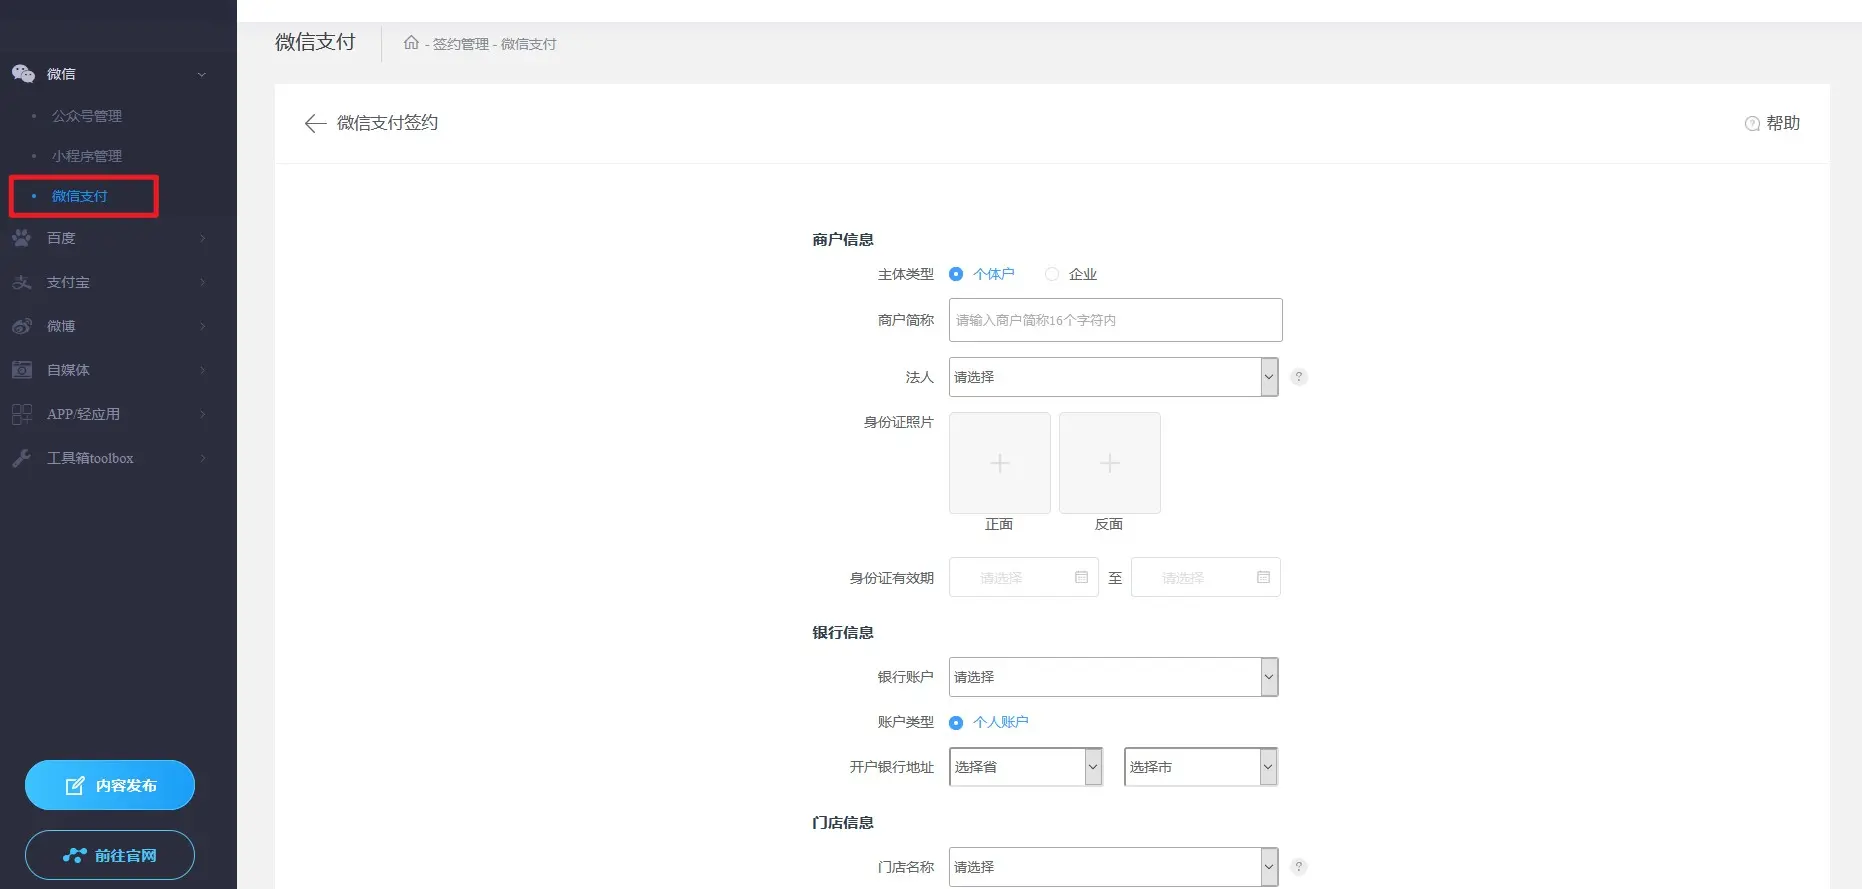Screen dimensions: 1862x889
Task: Open the 帮助 help link
Action: coord(1772,123)
